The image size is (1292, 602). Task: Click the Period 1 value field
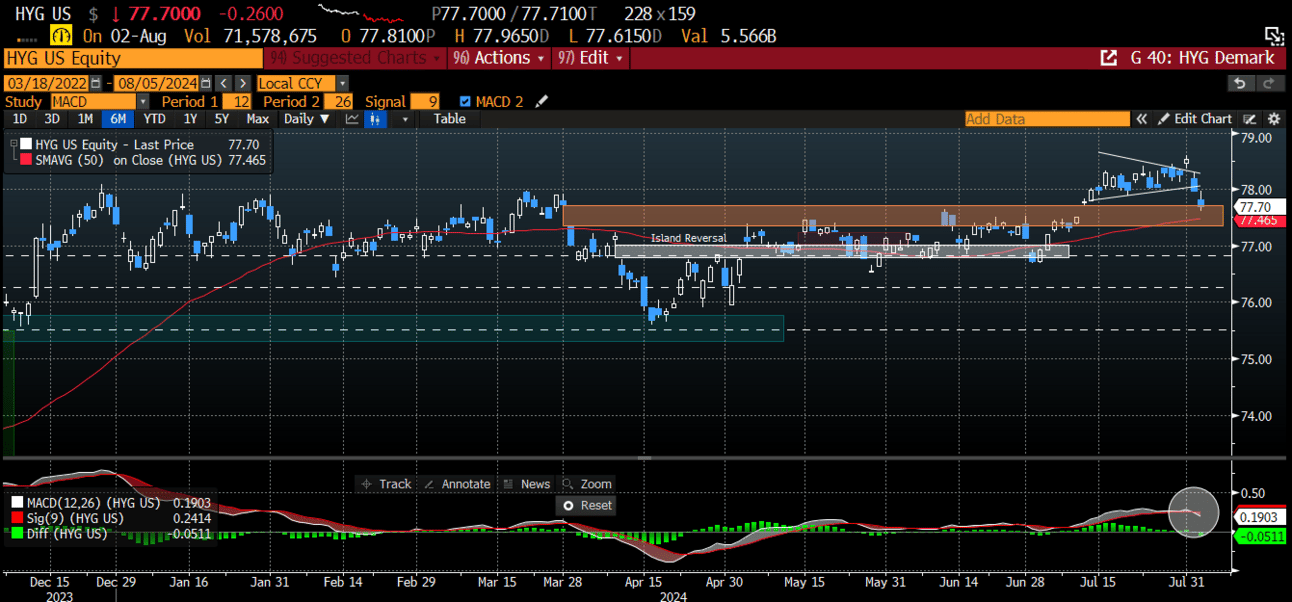(x=237, y=101)
